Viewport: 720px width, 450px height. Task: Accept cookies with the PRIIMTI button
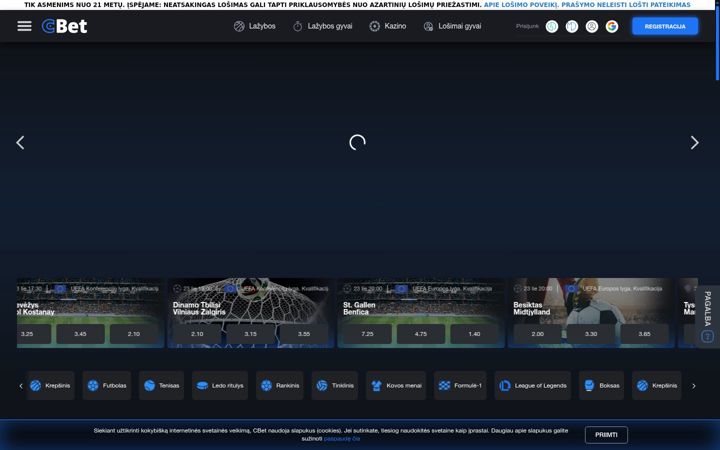coord(606,435)
